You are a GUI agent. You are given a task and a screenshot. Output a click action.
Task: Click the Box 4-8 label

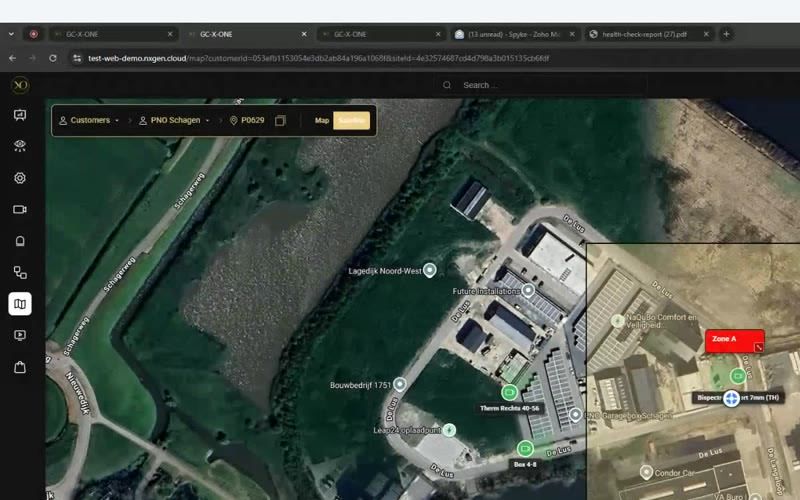[x=525, y=464]
